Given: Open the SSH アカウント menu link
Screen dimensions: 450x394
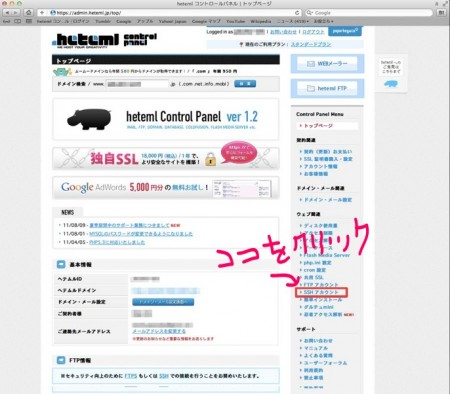Looking at the screenshot, I should [x=321, y=292].
